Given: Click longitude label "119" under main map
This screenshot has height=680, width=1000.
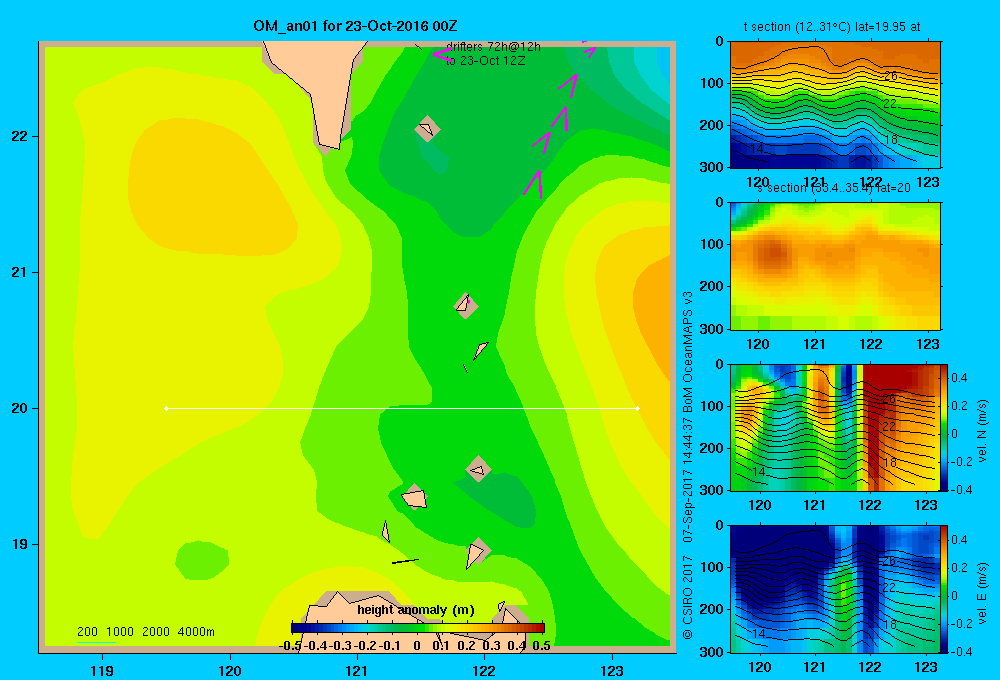Looking at the screenshot, I should pyautogui.click(x=102, y=670).
